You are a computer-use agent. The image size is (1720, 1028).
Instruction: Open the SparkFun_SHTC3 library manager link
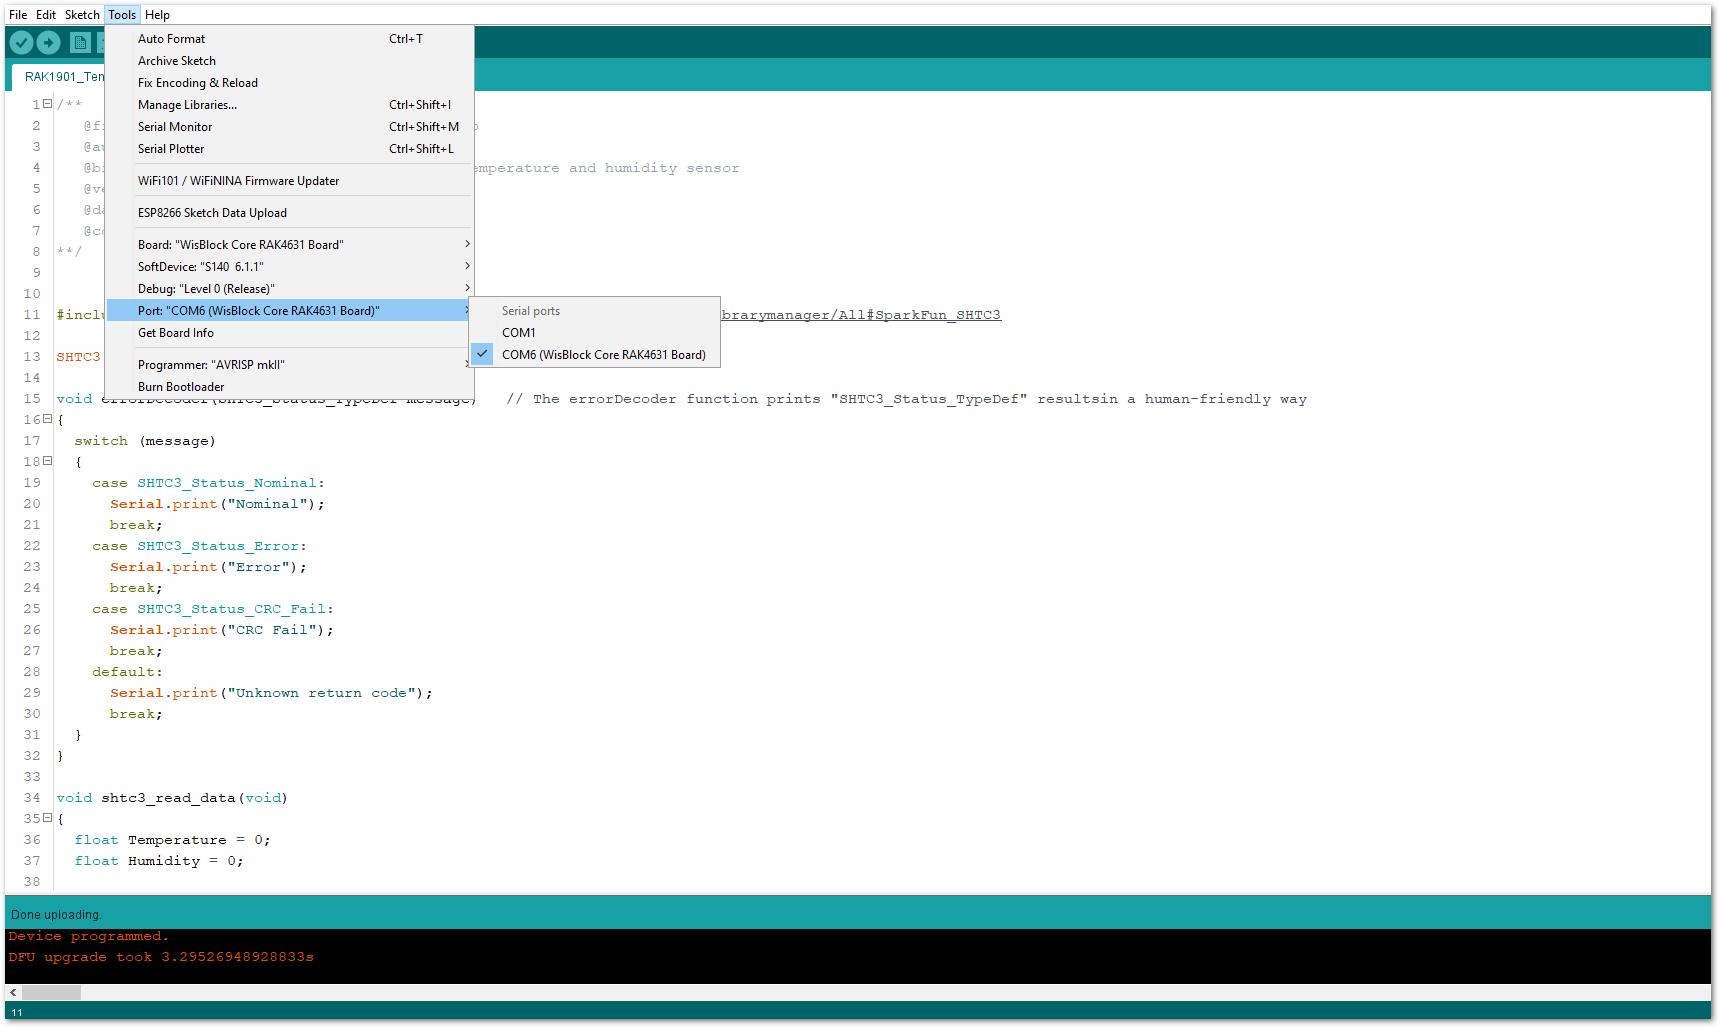861,315
